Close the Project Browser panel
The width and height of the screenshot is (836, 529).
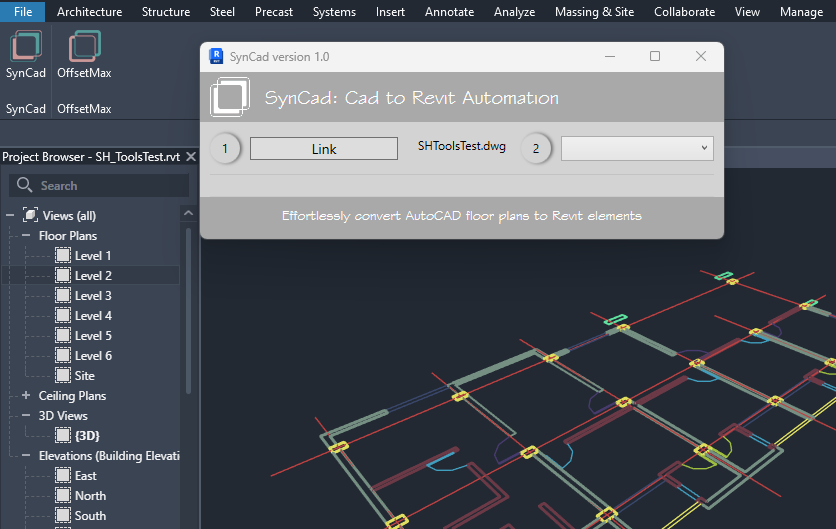point(191,157)
